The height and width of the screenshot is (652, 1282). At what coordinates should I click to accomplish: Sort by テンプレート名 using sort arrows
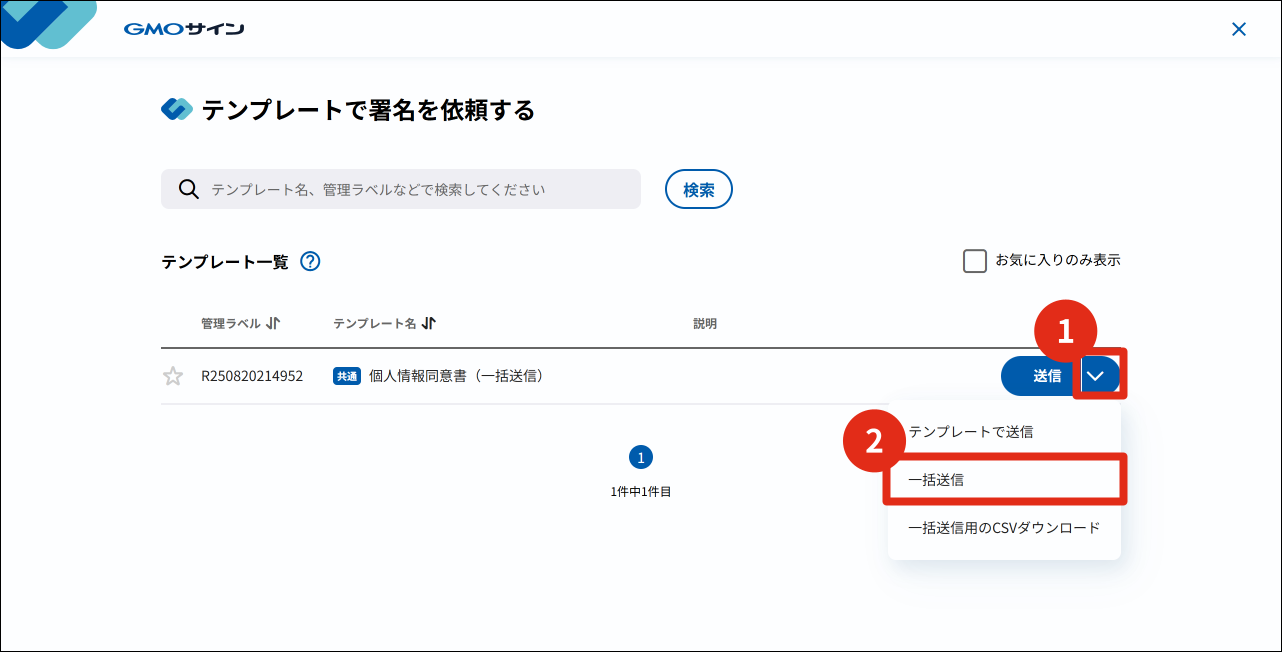click(x=429, y=323)
